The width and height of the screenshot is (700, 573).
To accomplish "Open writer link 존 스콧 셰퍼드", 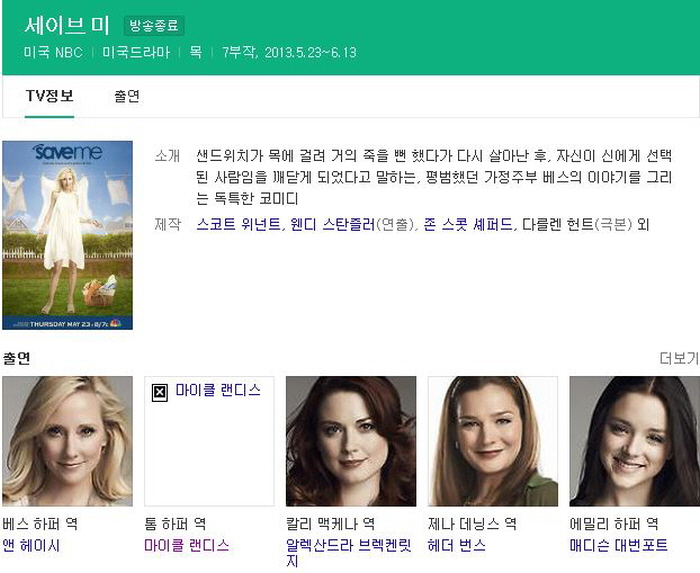I will [x=468, y=224].
